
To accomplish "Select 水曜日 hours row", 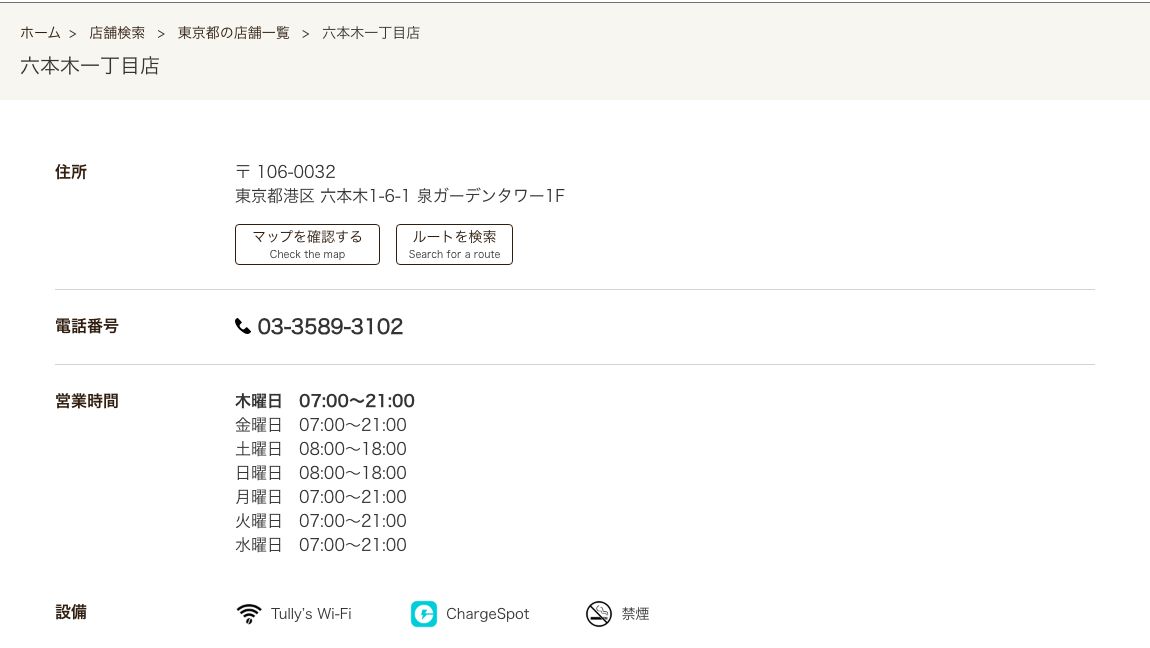I will coord(321,545).
